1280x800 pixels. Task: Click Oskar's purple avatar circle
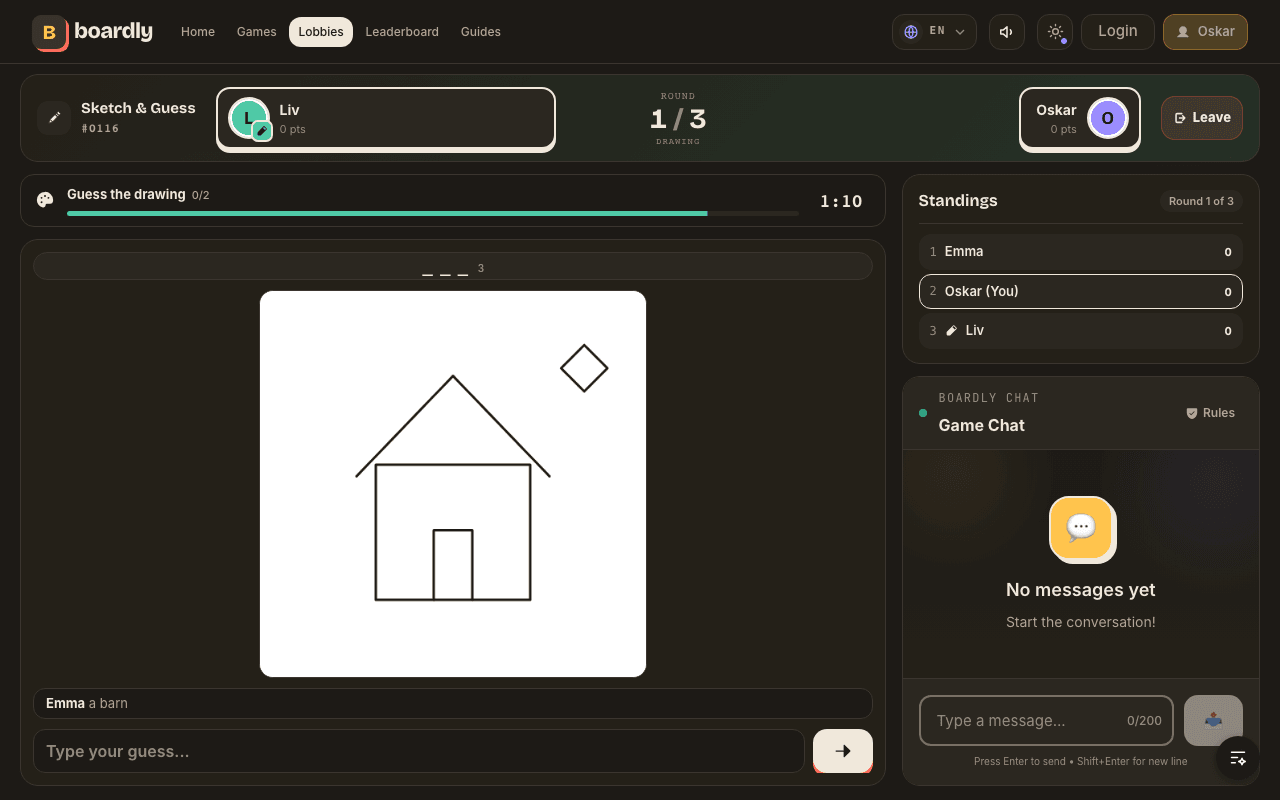coord(1107,118)
